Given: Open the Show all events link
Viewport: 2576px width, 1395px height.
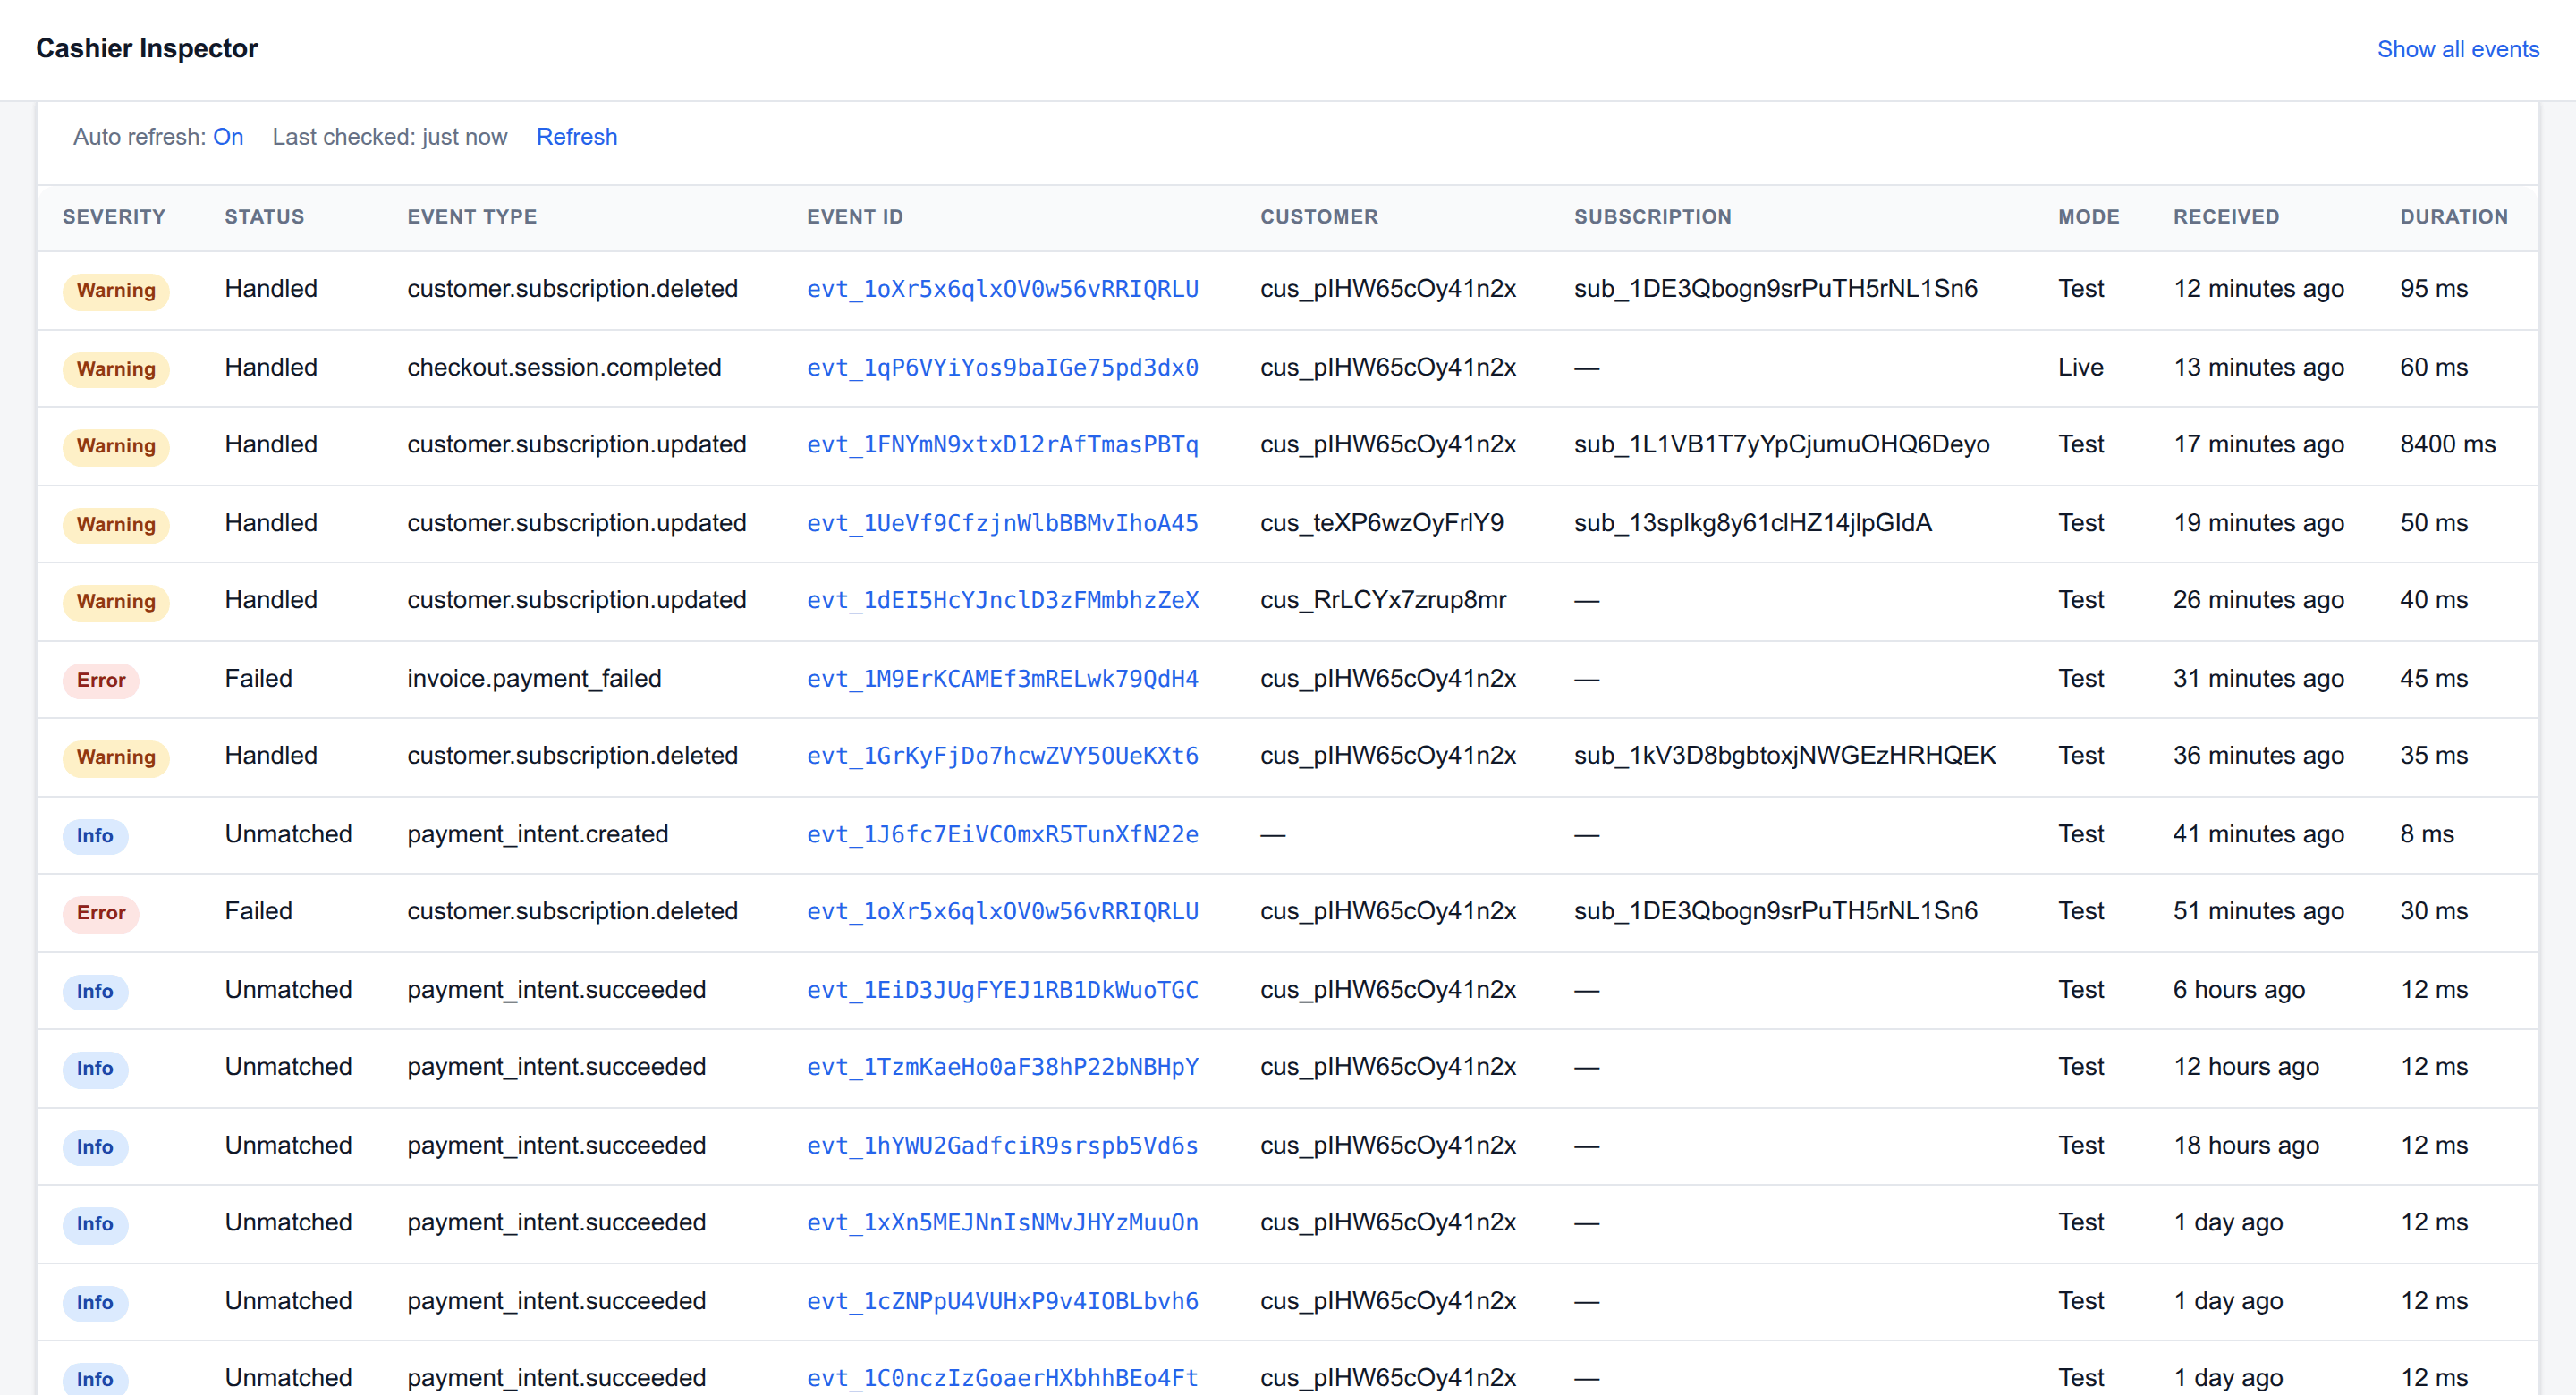Looking at the screenshot, I should click(2457, 49).
